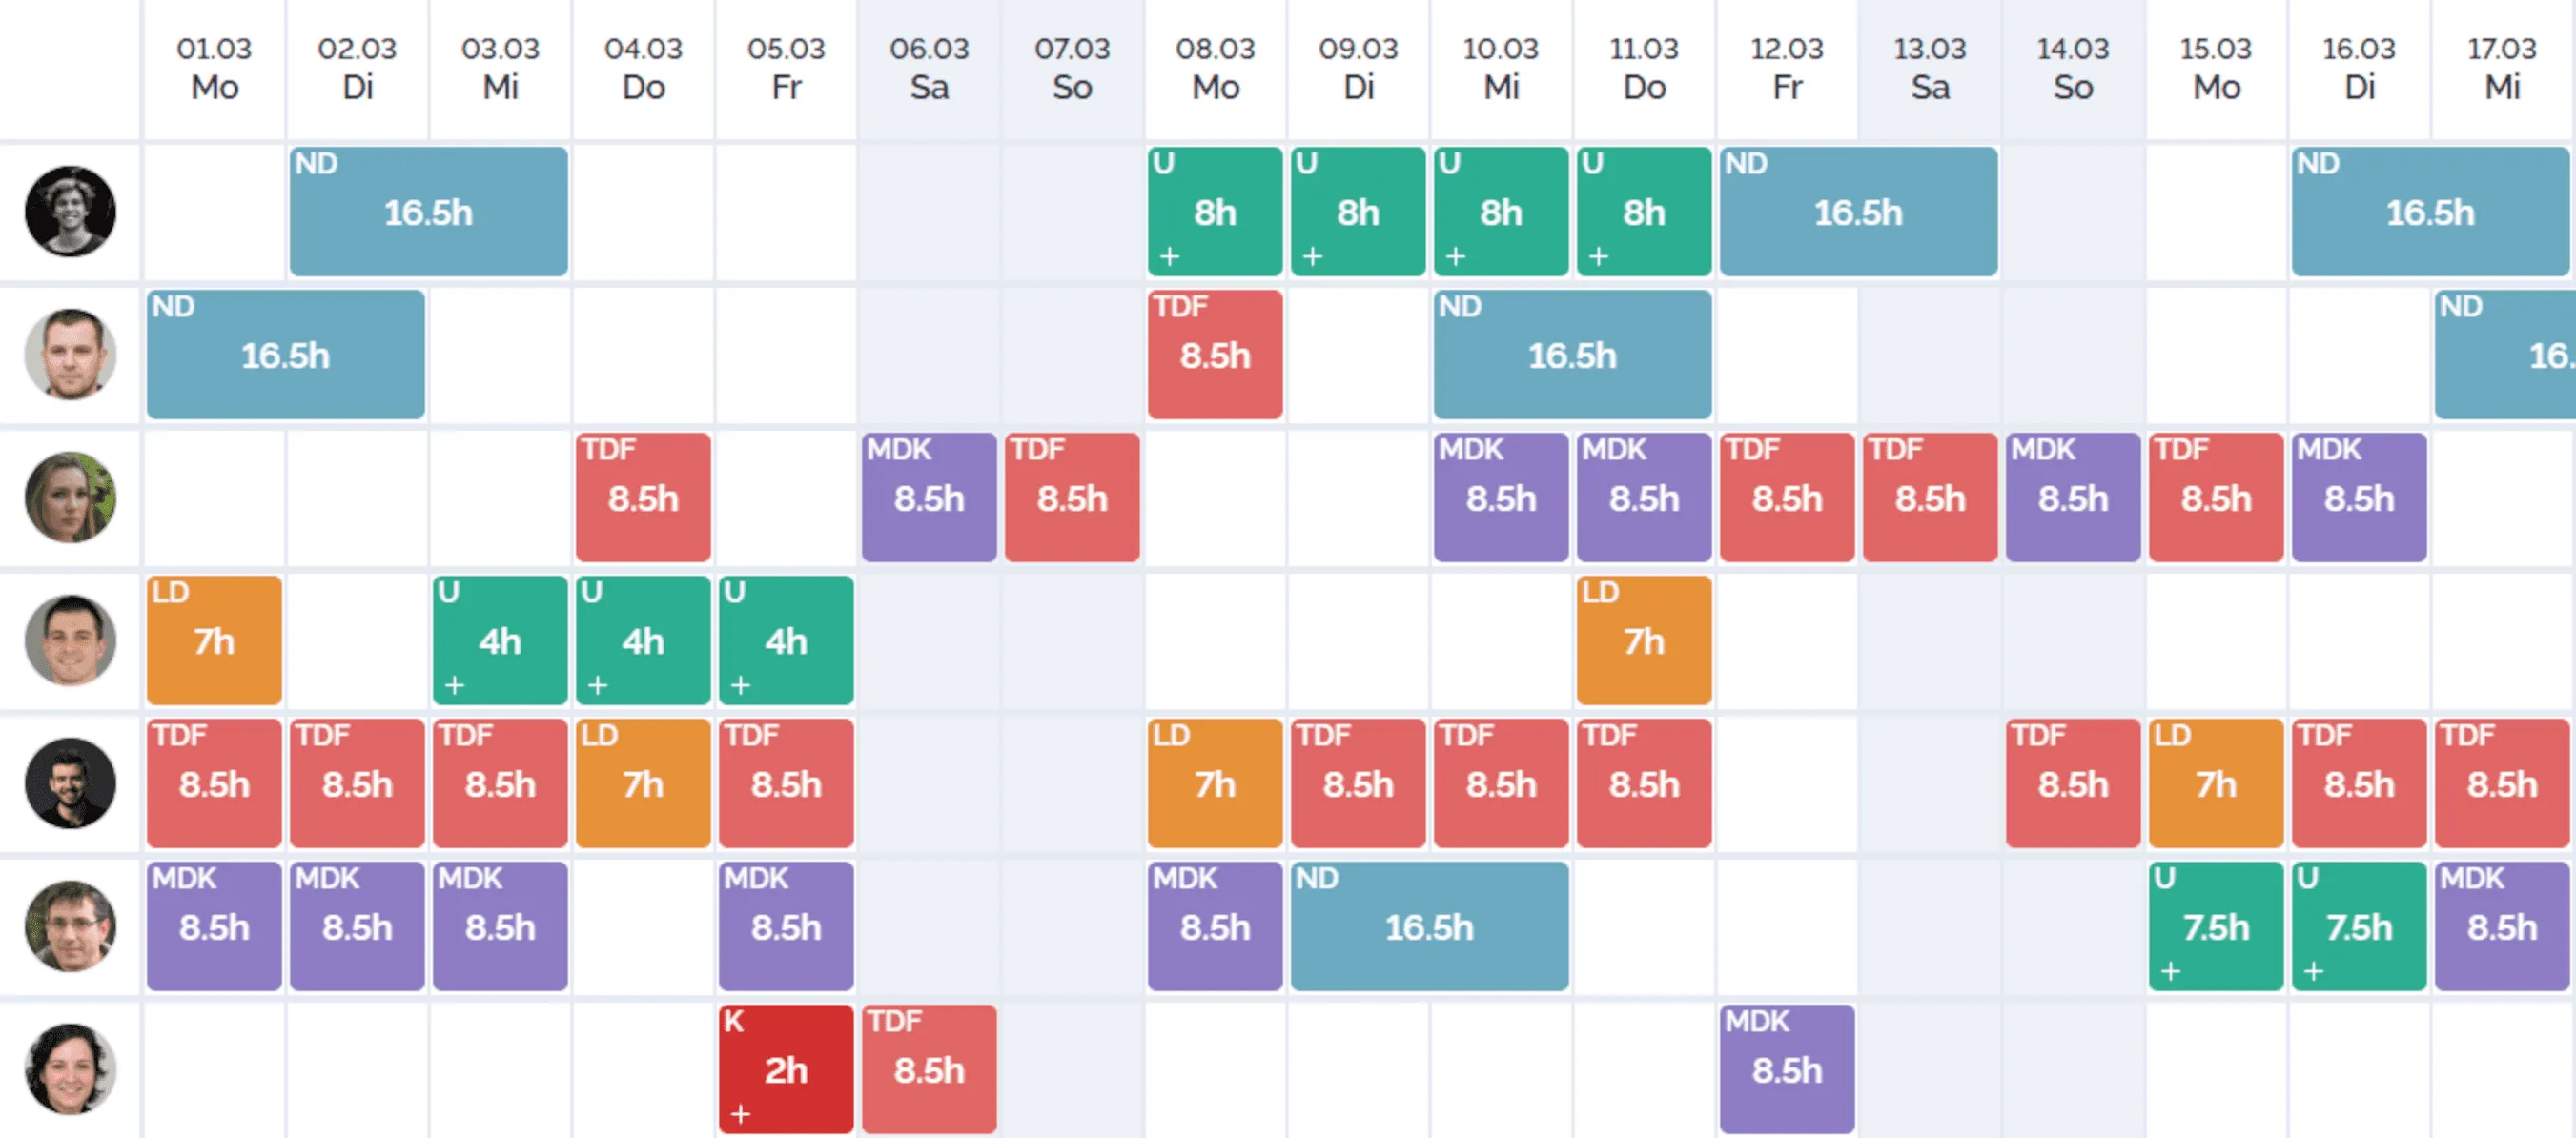The width and height of the screenshot is (2576, 1138).
Task: Click plus icon on U 8h shift 11.03
Action: 1598,257
